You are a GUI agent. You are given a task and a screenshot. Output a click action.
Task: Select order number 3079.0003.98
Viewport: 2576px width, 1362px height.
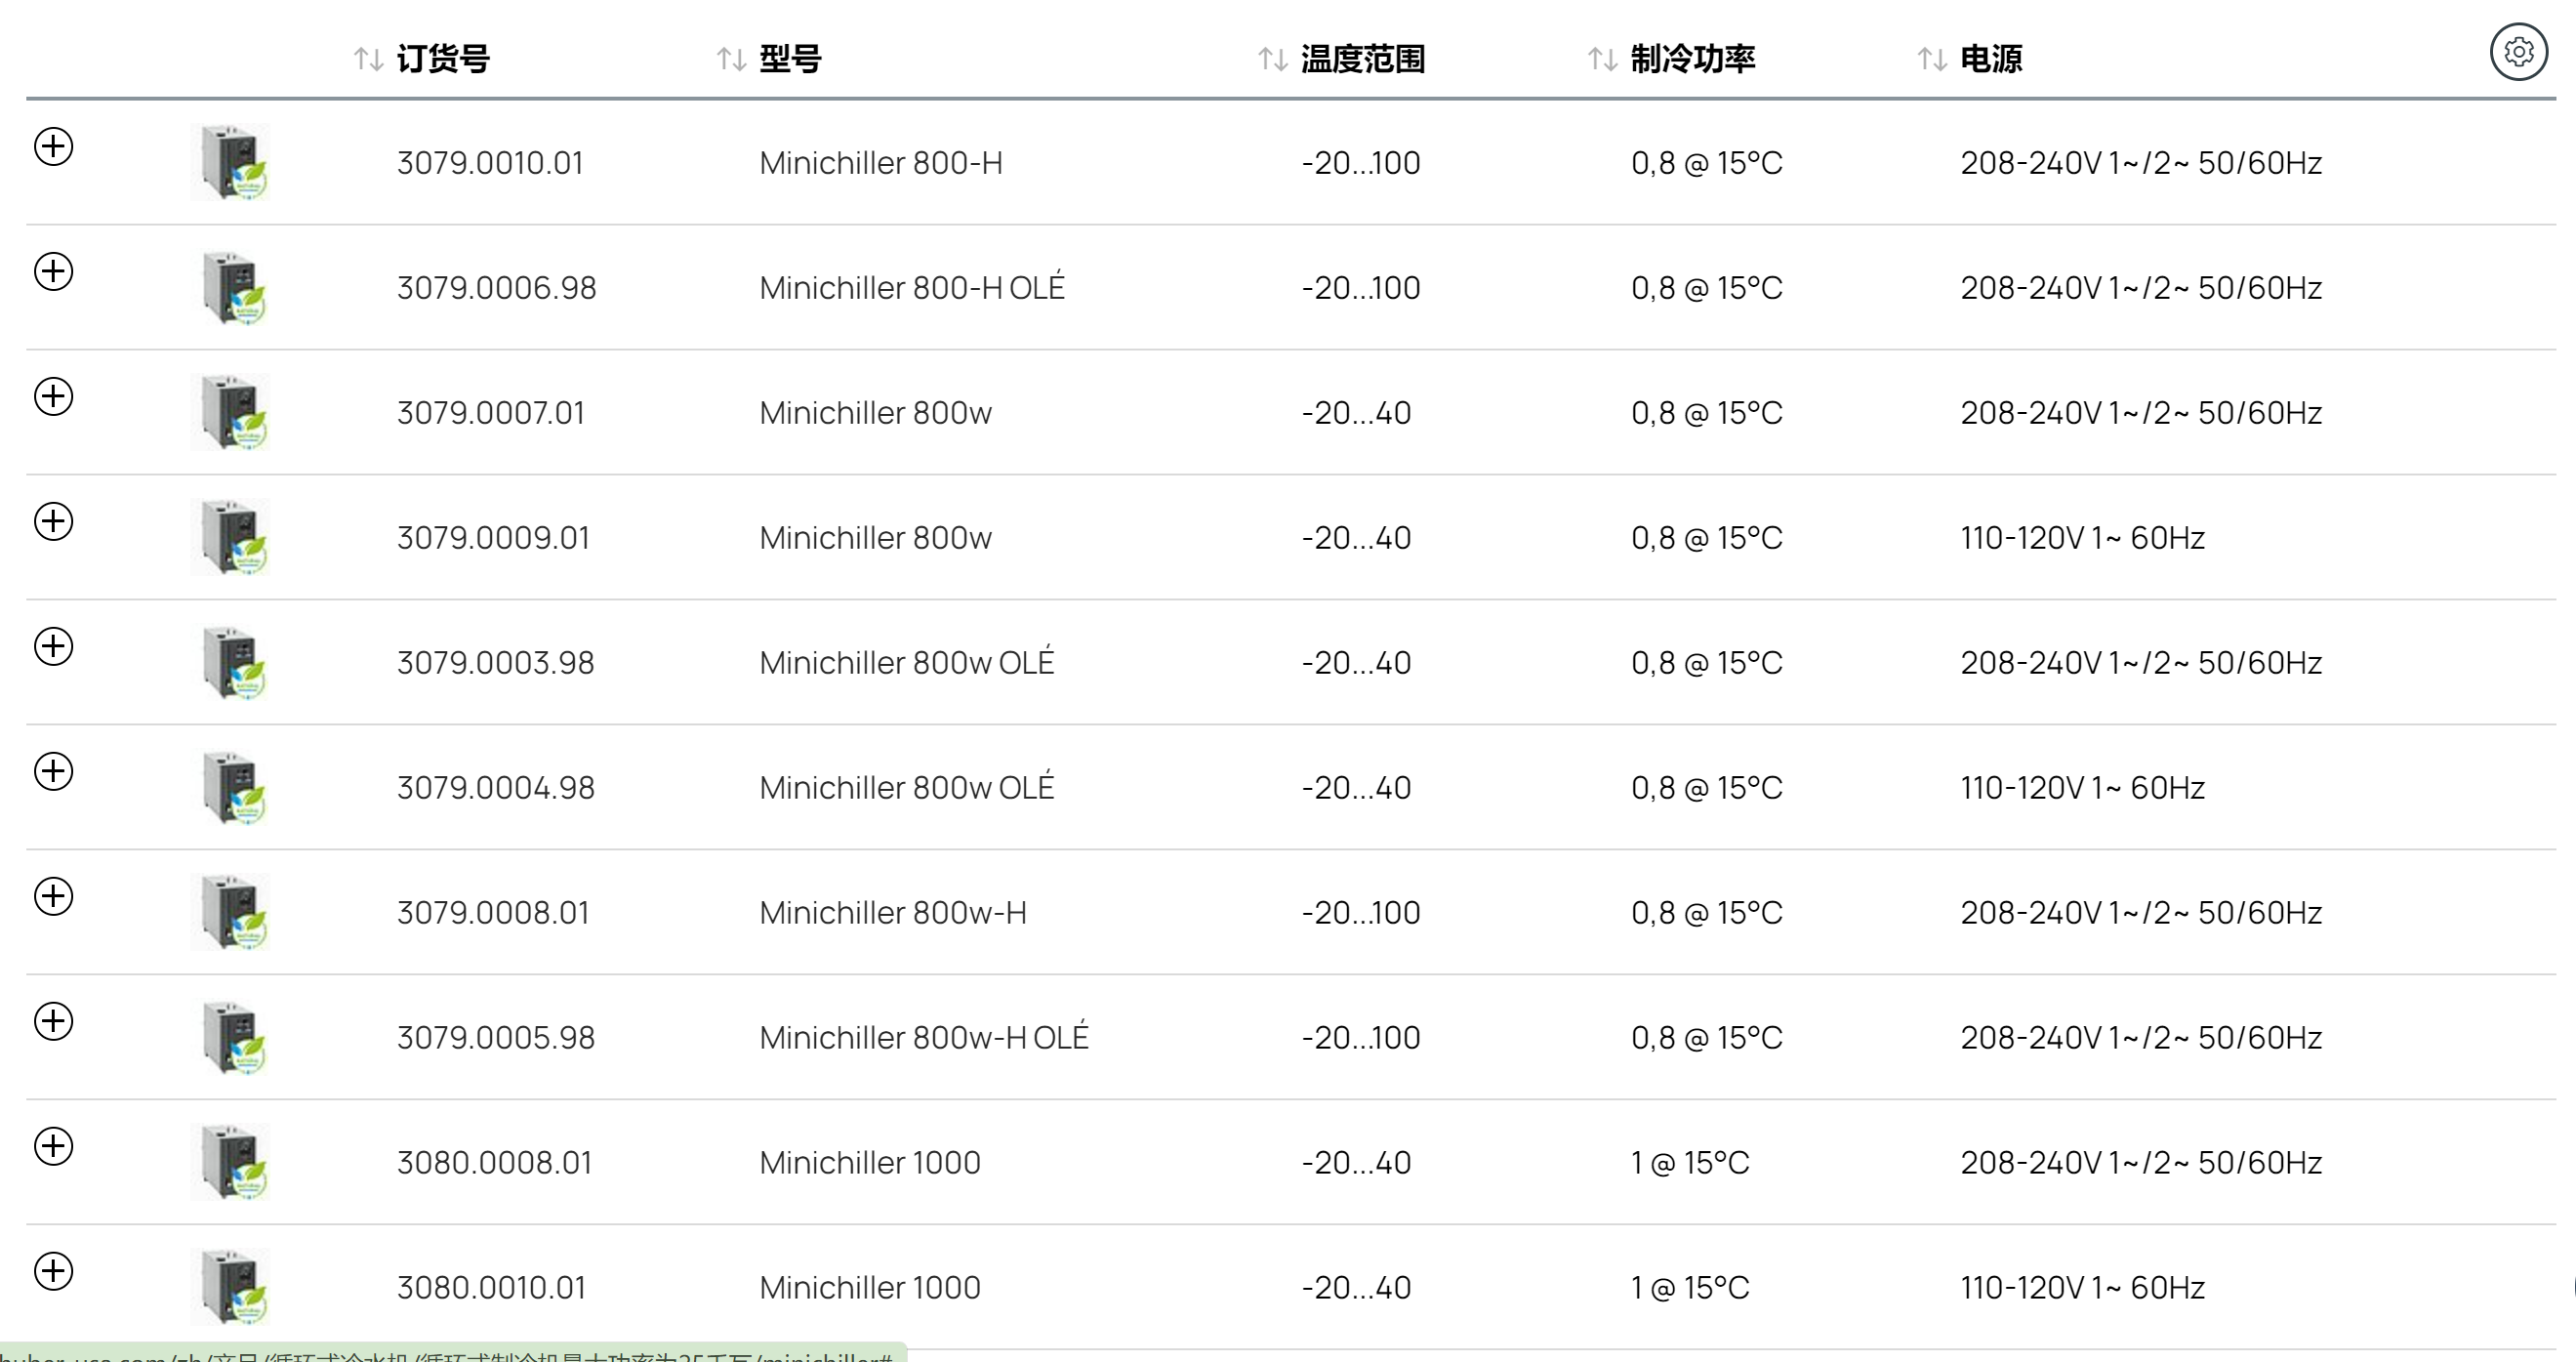pyautogui.click(x=496, y=663)
